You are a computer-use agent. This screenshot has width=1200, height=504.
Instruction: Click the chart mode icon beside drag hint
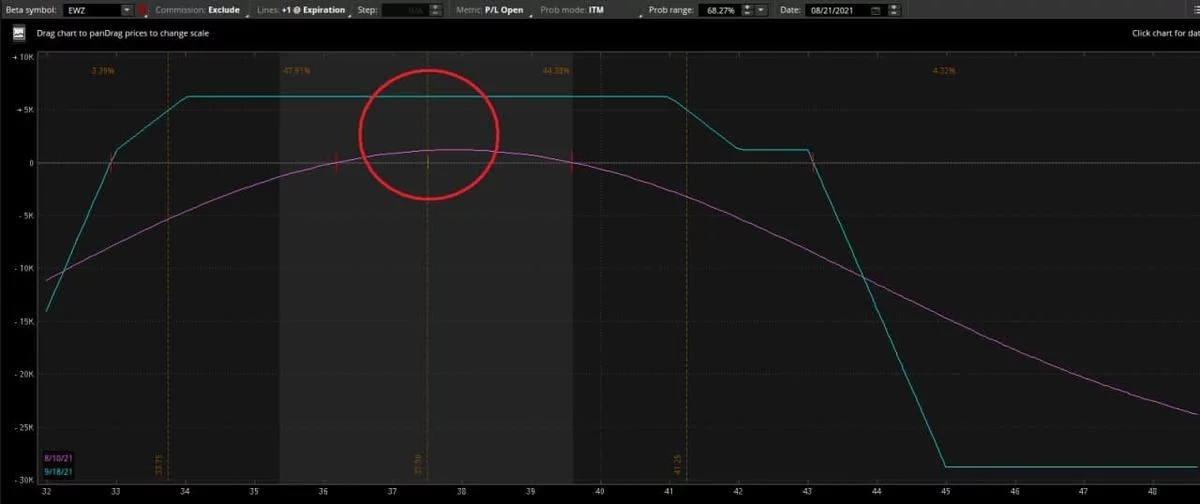tap(18, 33)
